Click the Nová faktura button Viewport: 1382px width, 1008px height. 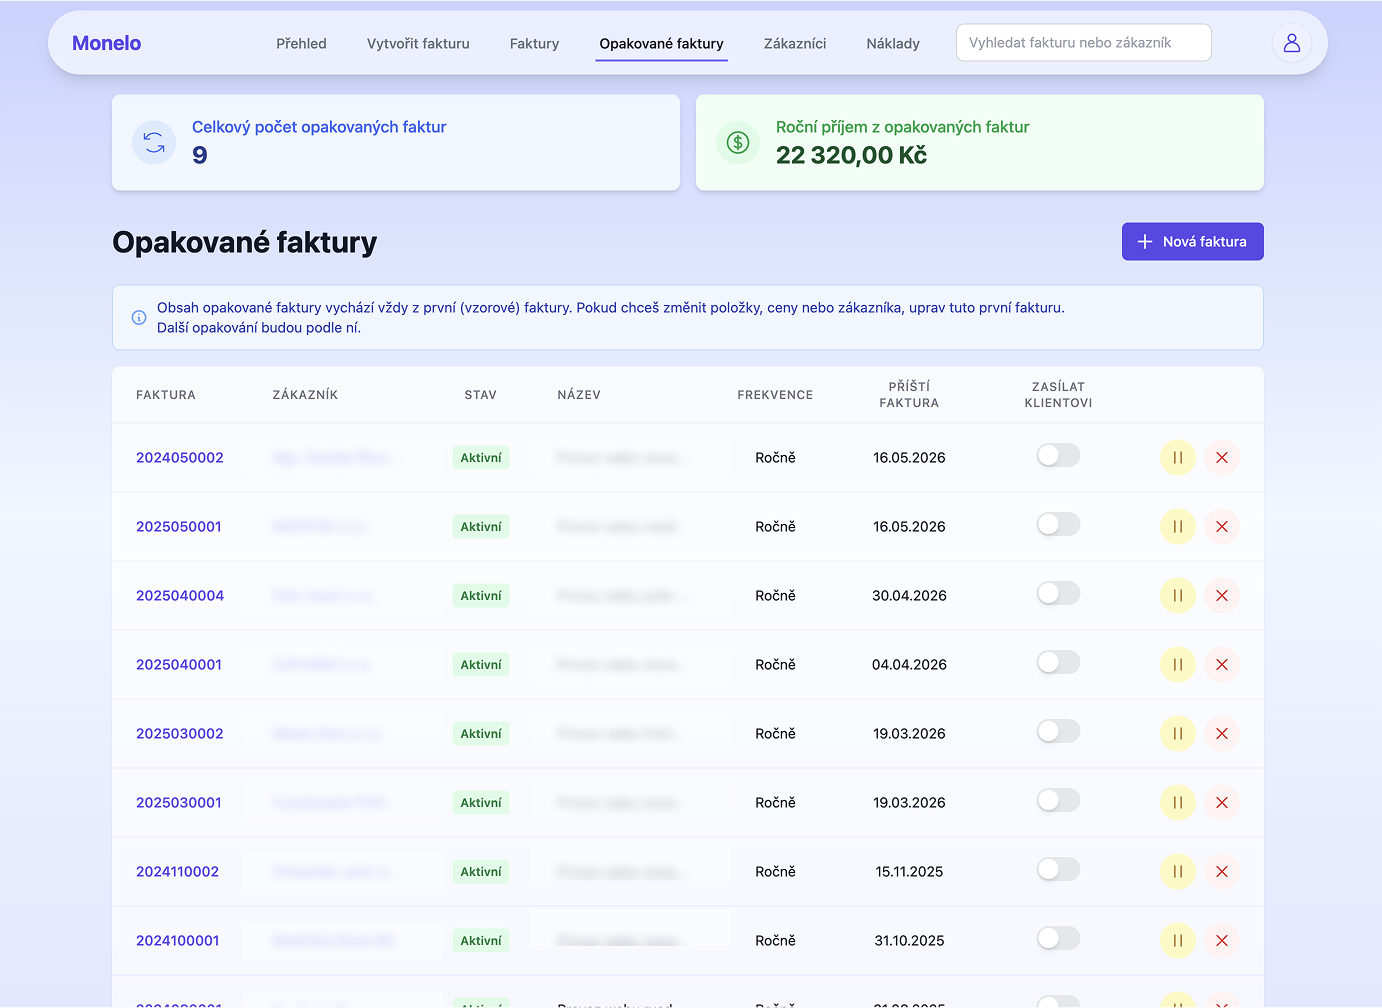click(x=1192, y=242)
